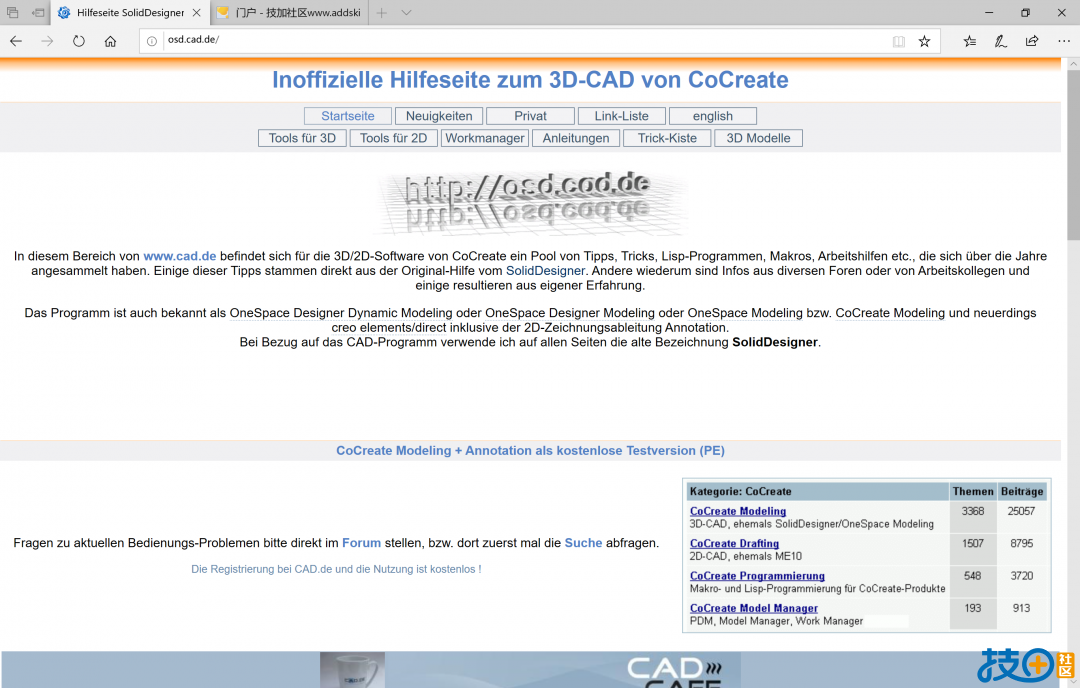Image resolution: width=1080 pixels, height=688 pixels.
Task: Reload the page with the refresh icon
Action: pyautogui.click(x=79, y=41)
